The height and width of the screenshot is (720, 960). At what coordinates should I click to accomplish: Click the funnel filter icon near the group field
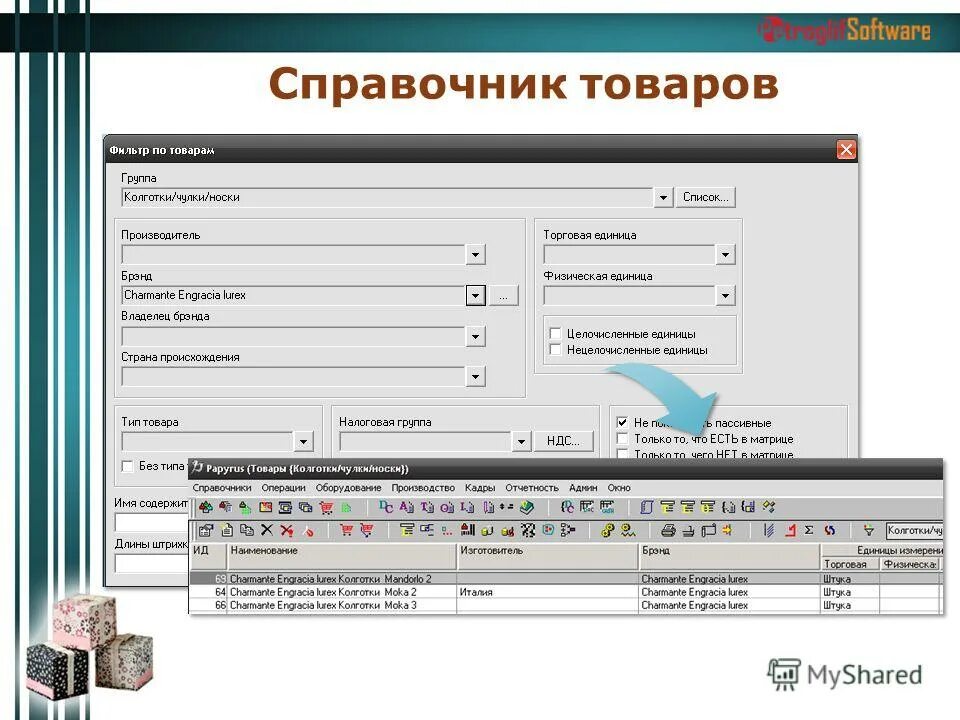(870, 530)
